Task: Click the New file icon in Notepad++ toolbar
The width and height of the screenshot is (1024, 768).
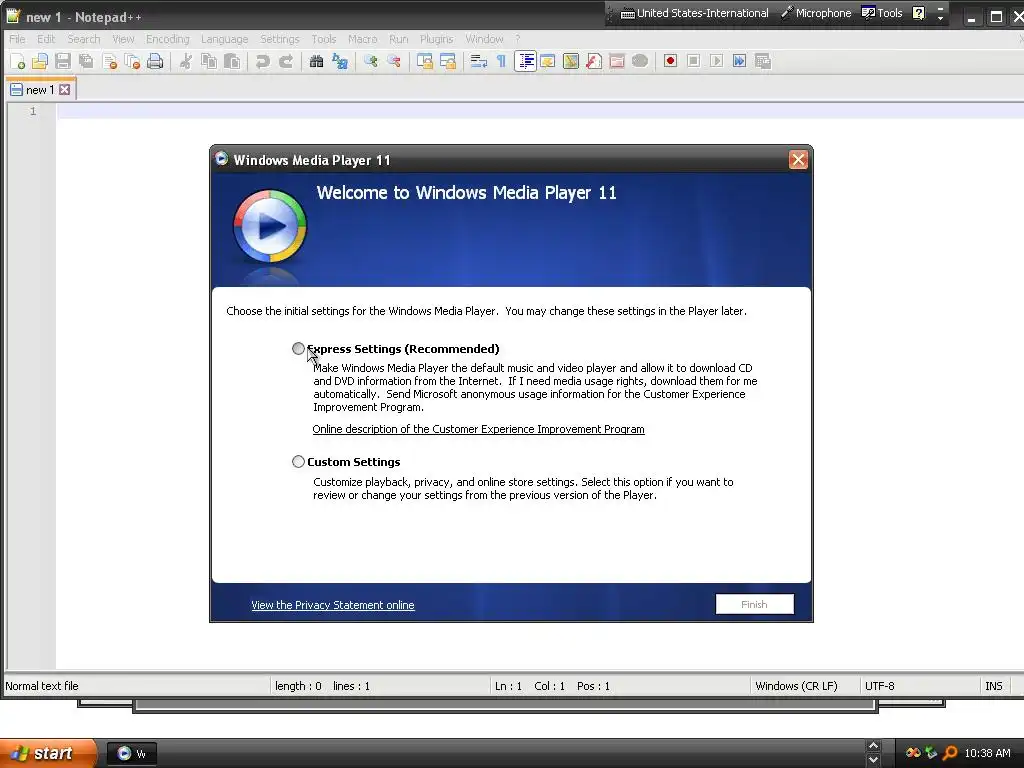Action: coord(18,61)
